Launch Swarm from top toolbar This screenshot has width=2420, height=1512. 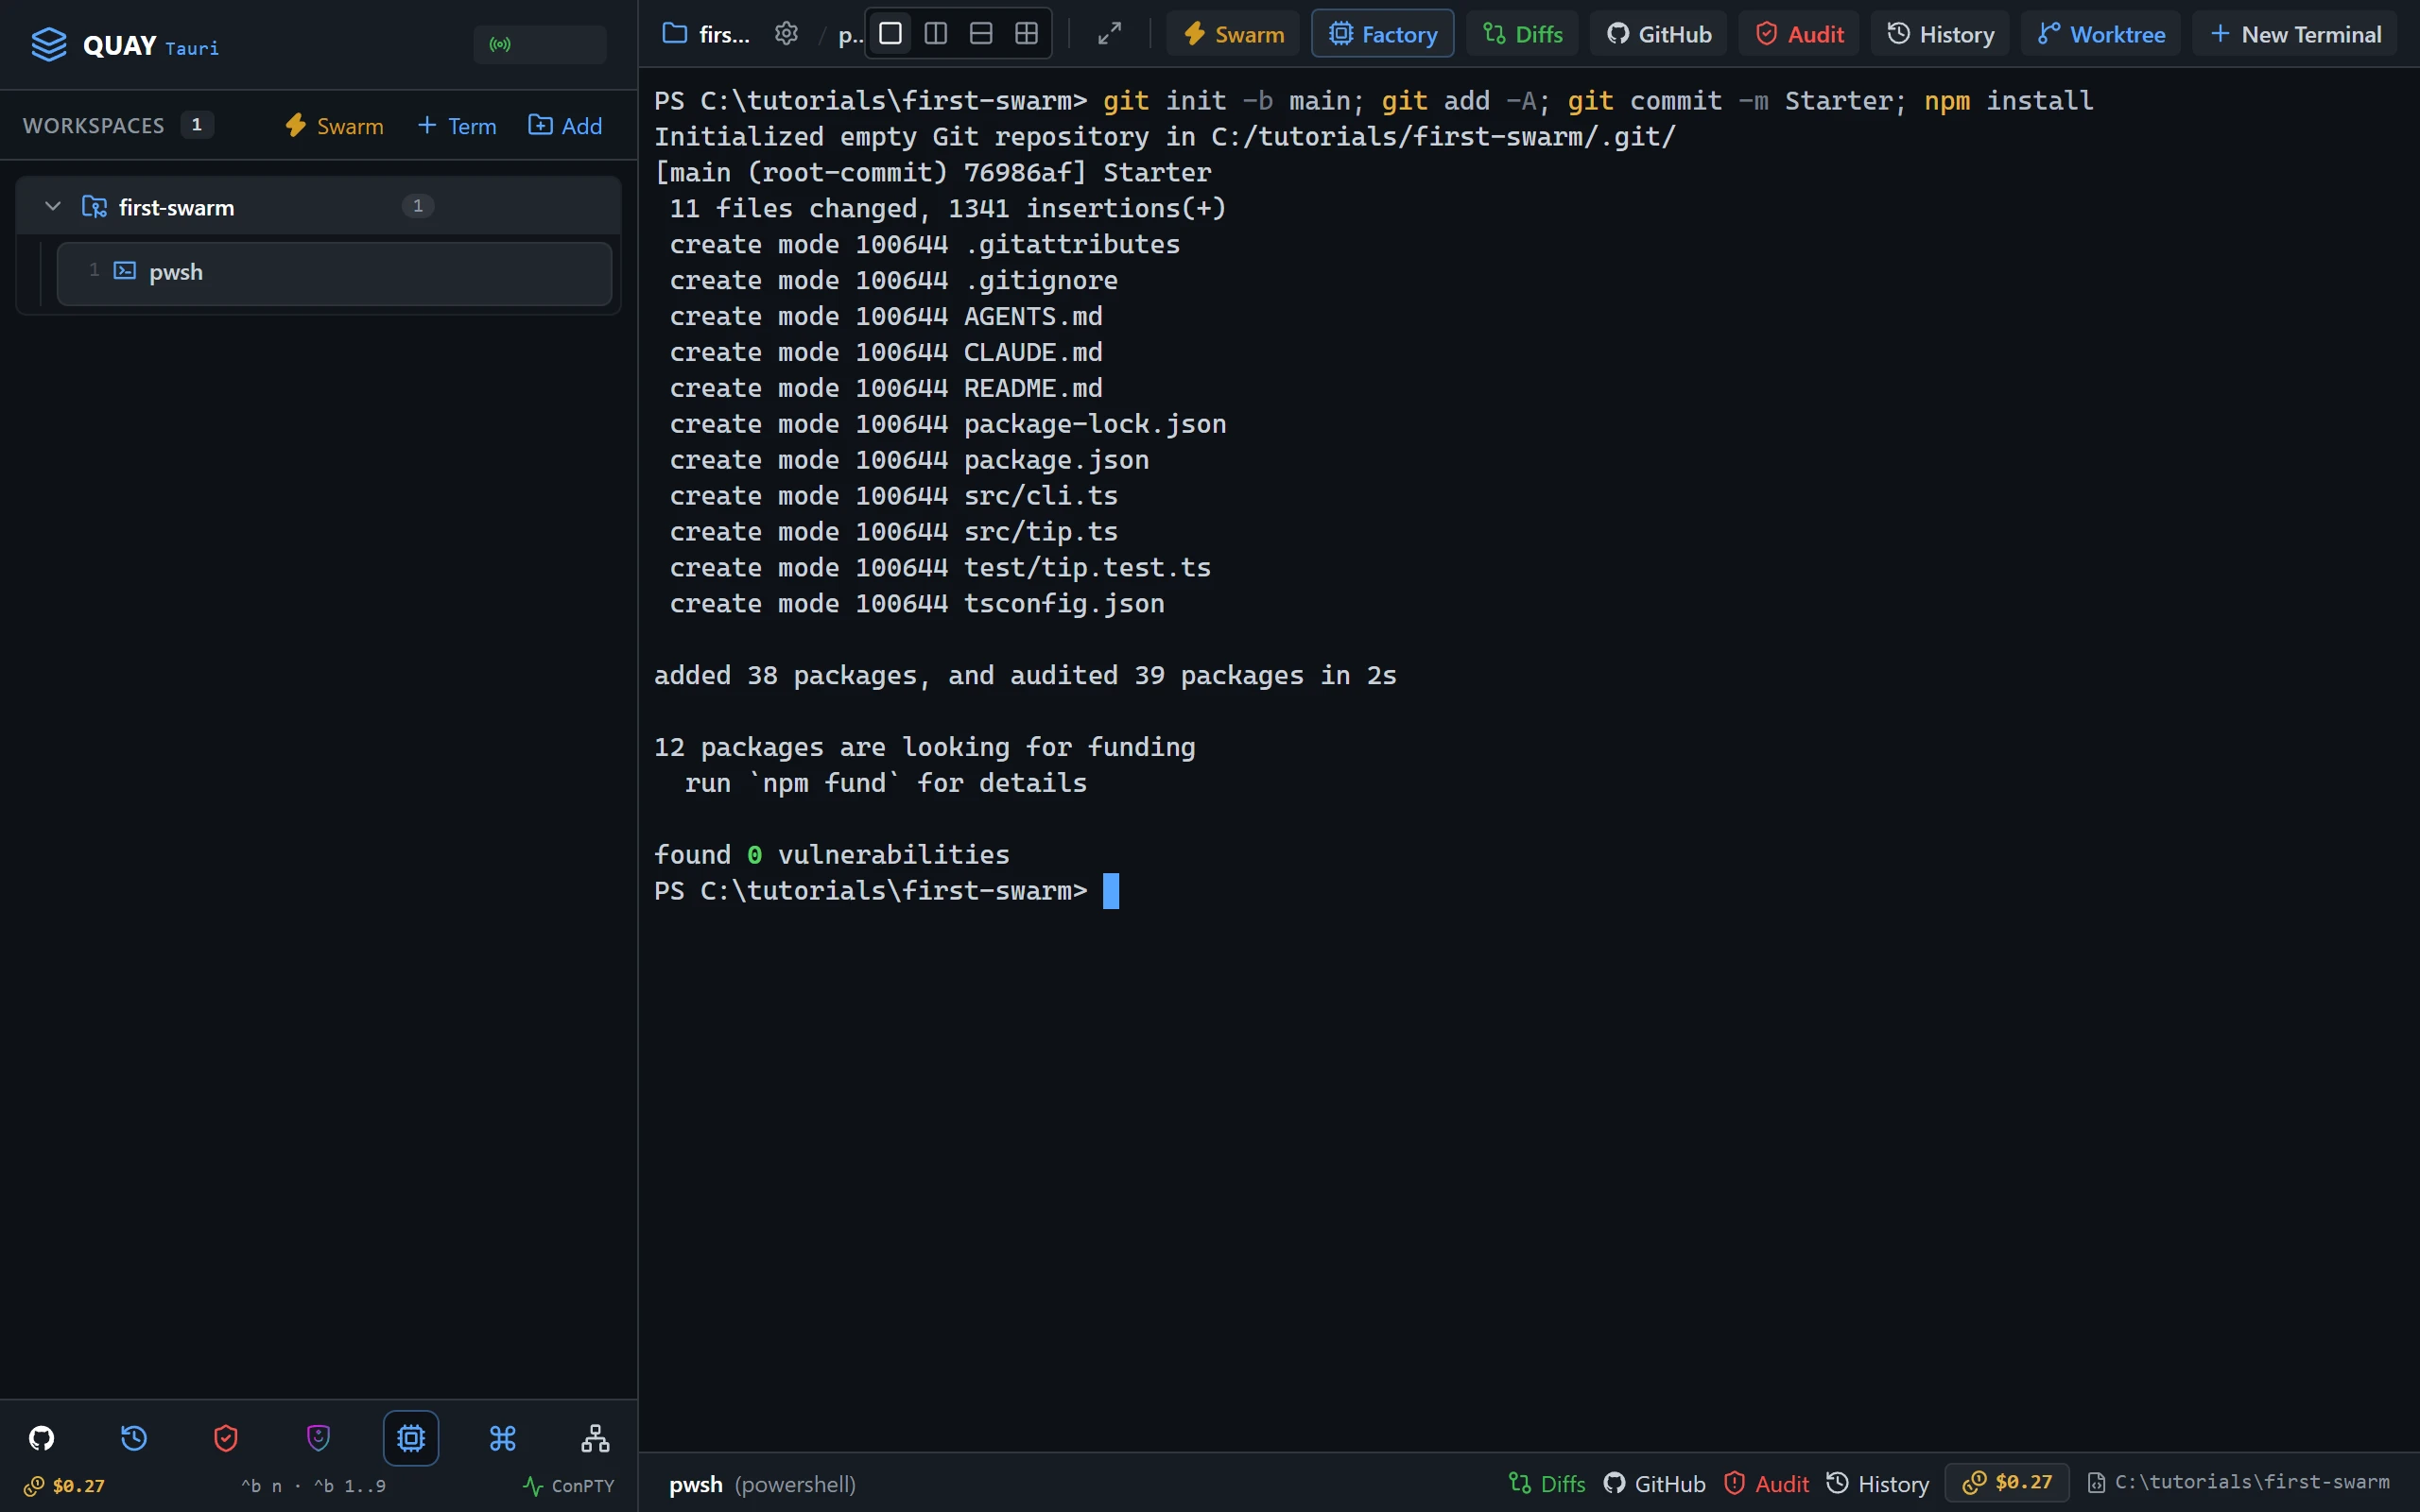click(x=1233, y=34)
